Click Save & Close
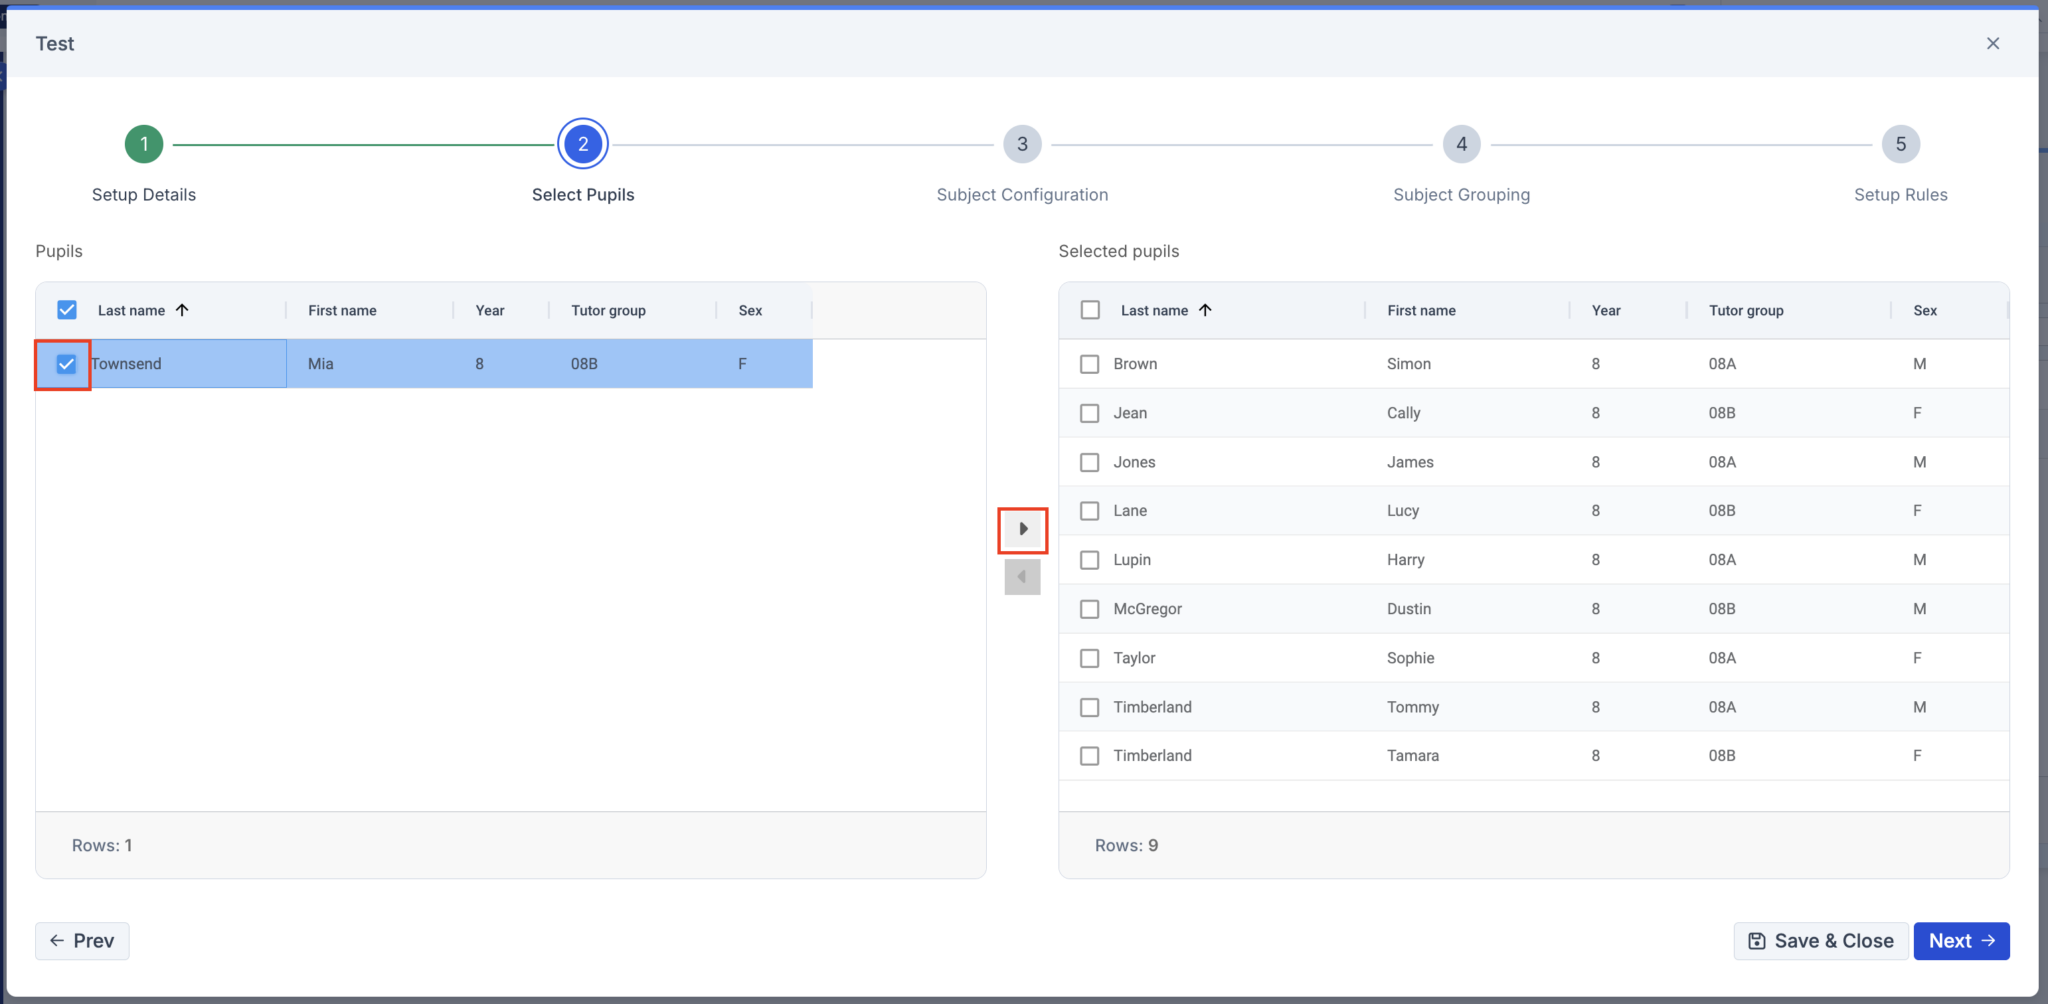The height and width of the screenshot is (1004, 2048). [x=1820, y=940]
